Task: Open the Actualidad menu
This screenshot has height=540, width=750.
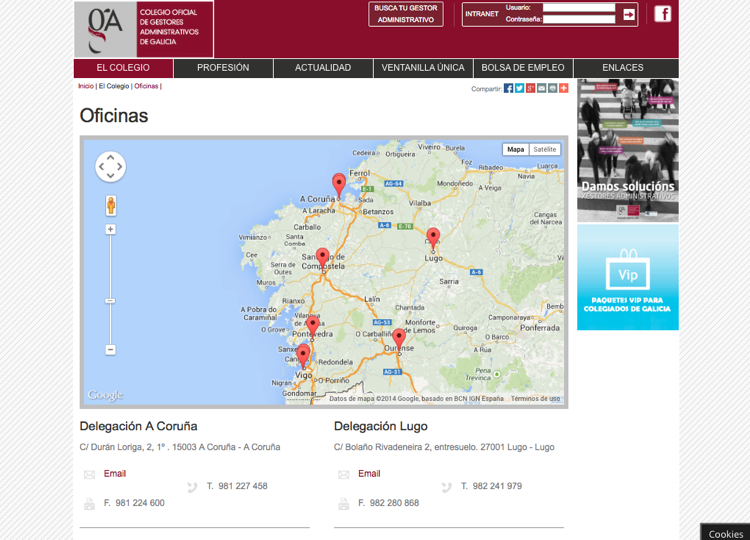Action: (323, 68)
